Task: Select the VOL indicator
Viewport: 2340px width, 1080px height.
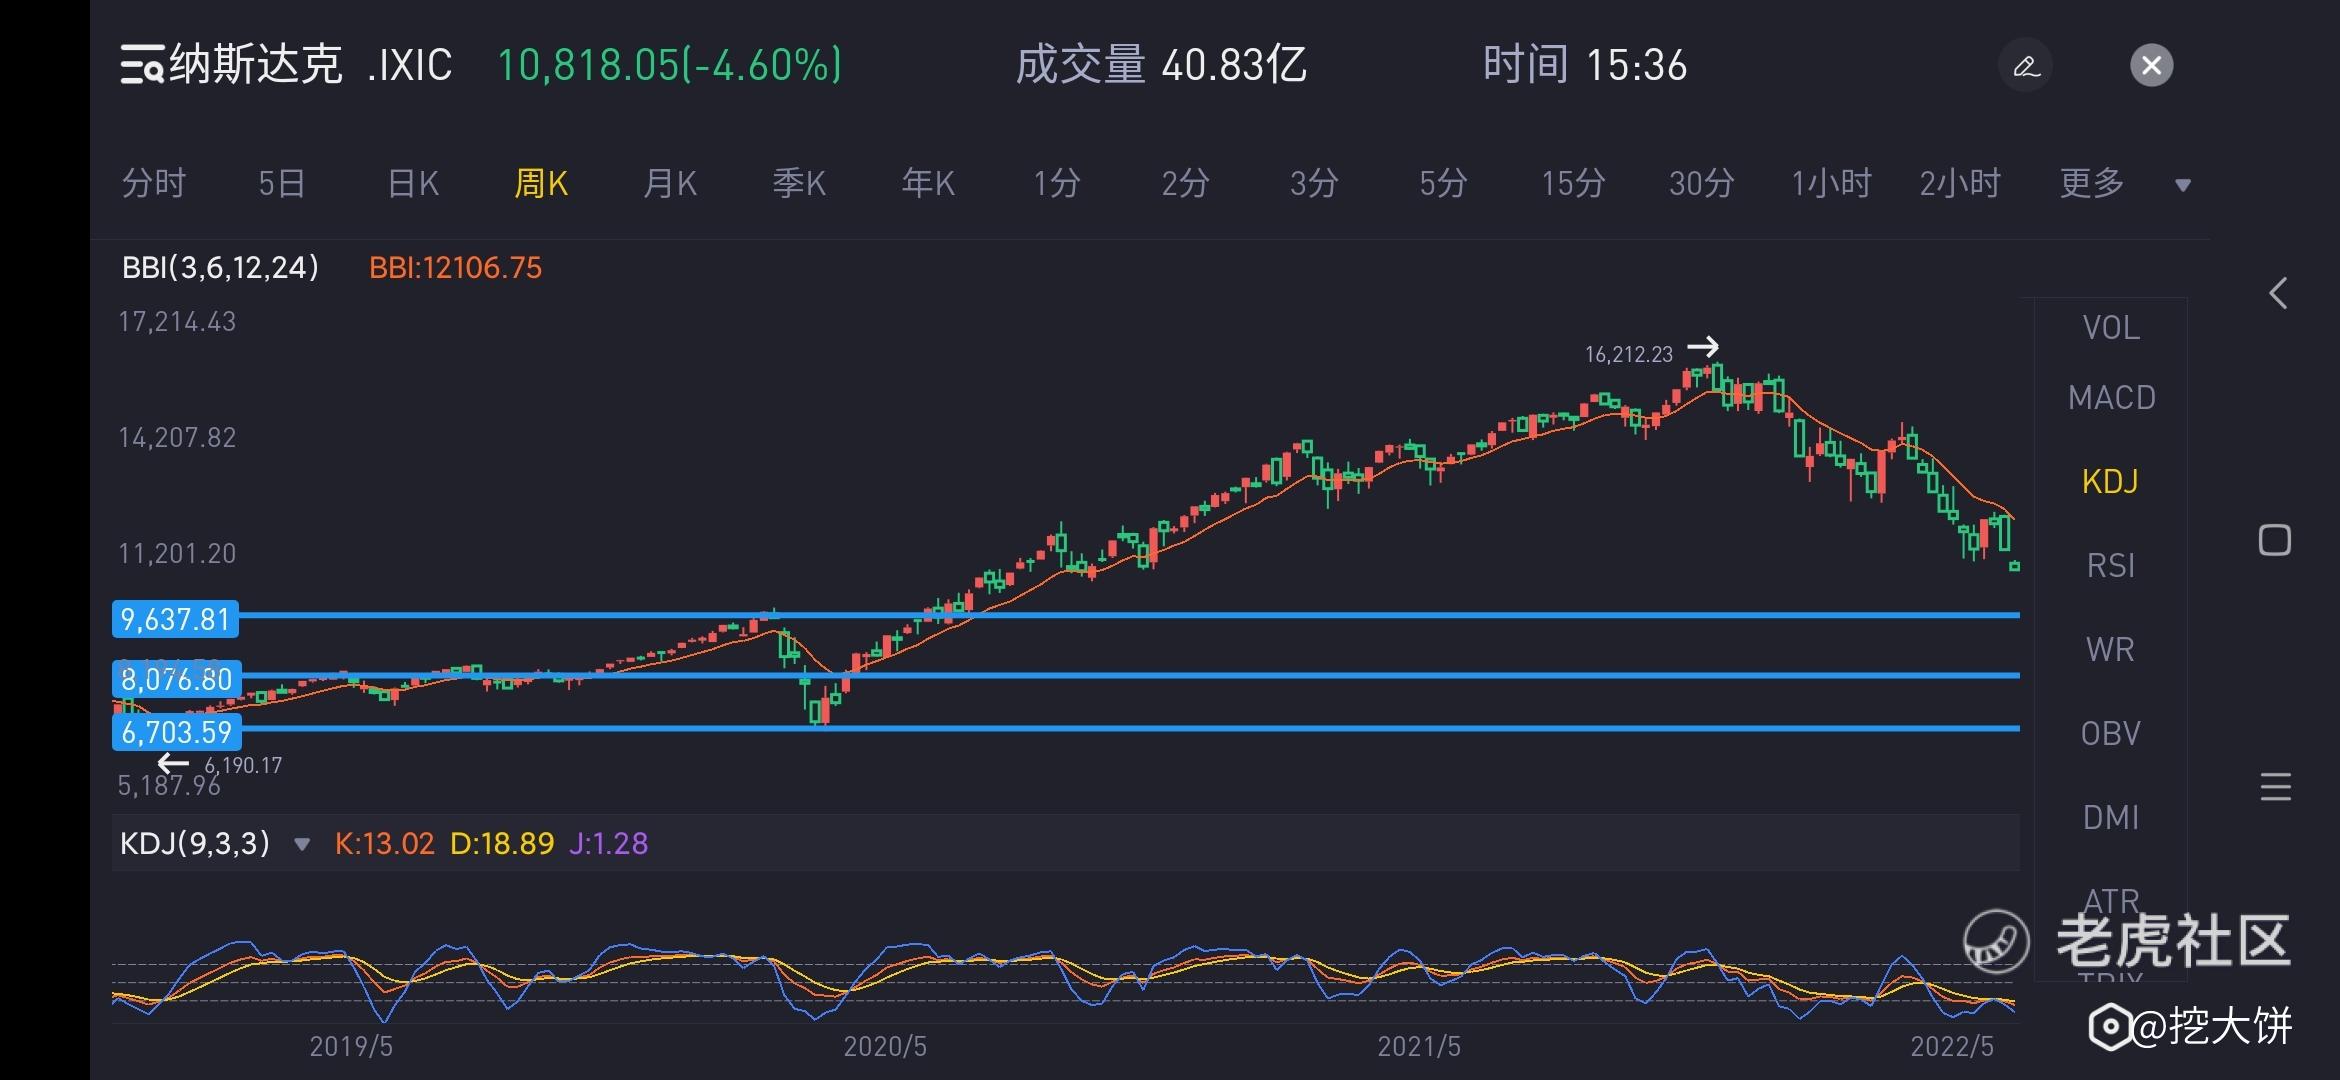Action: (2111, 328)
